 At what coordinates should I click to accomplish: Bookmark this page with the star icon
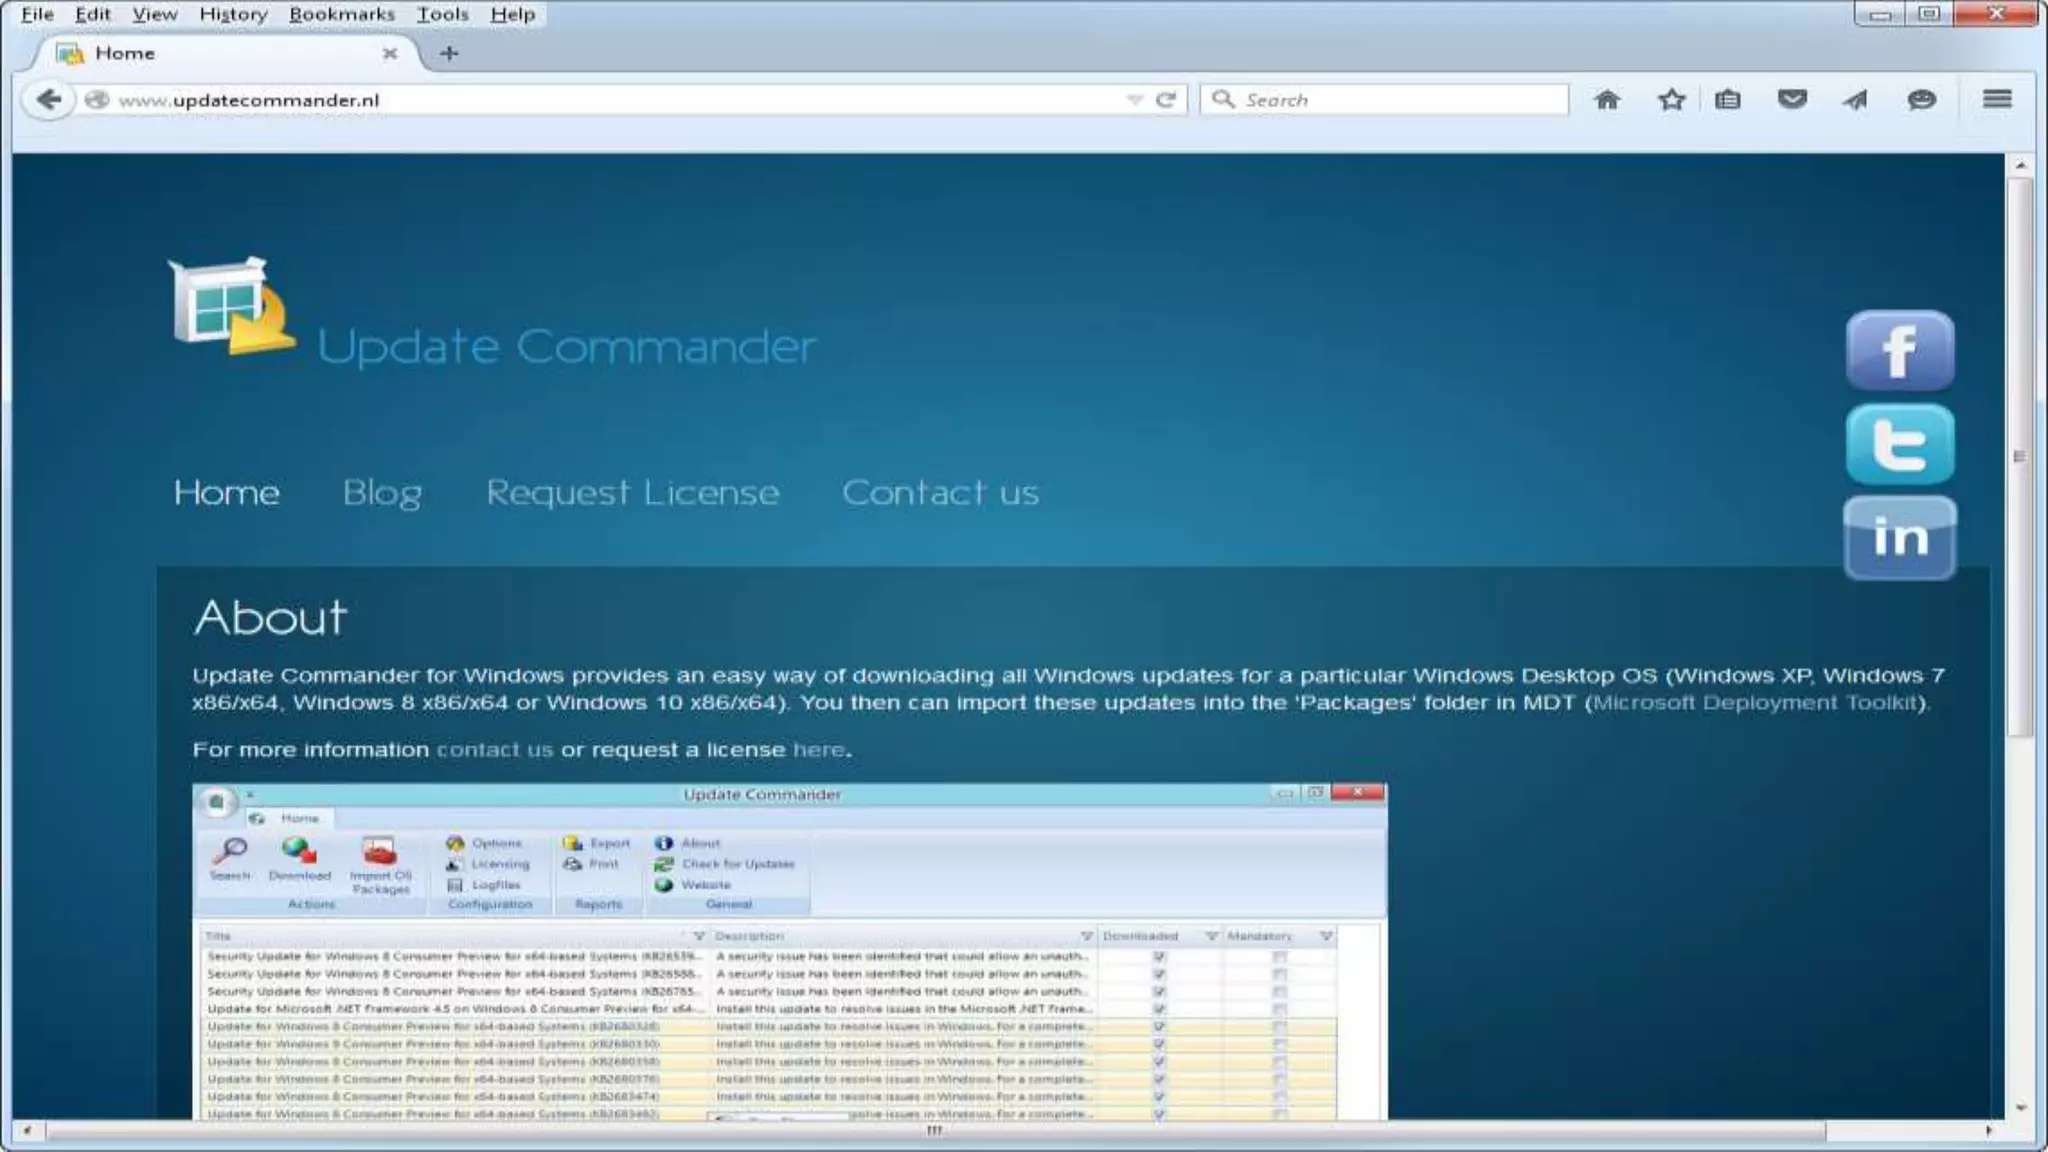pyautogui.click(x=1671, y=99)
